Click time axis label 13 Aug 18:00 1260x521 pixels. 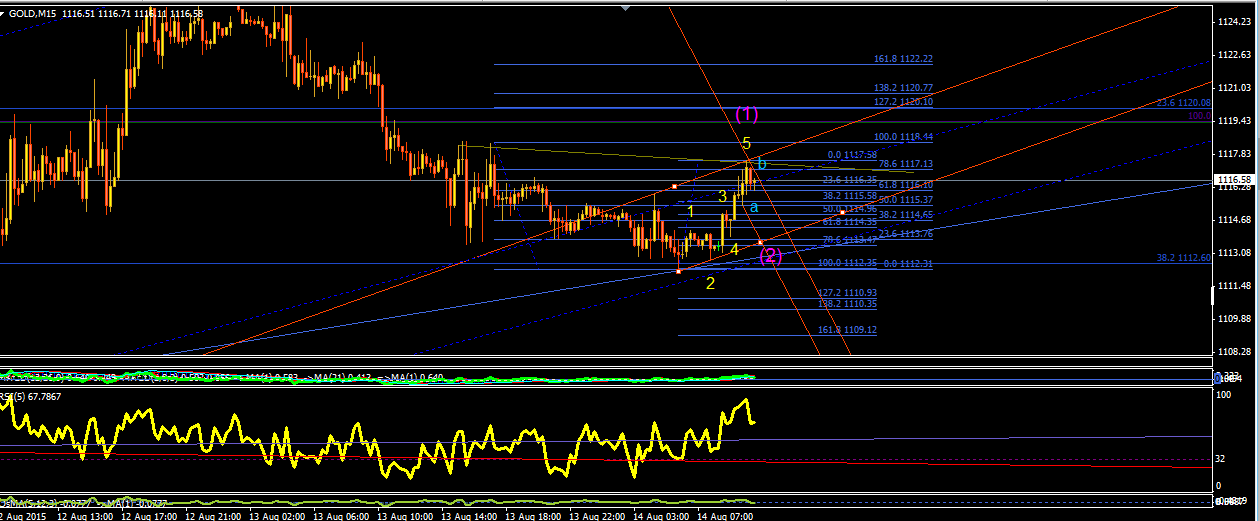click(x=534, y=516)
